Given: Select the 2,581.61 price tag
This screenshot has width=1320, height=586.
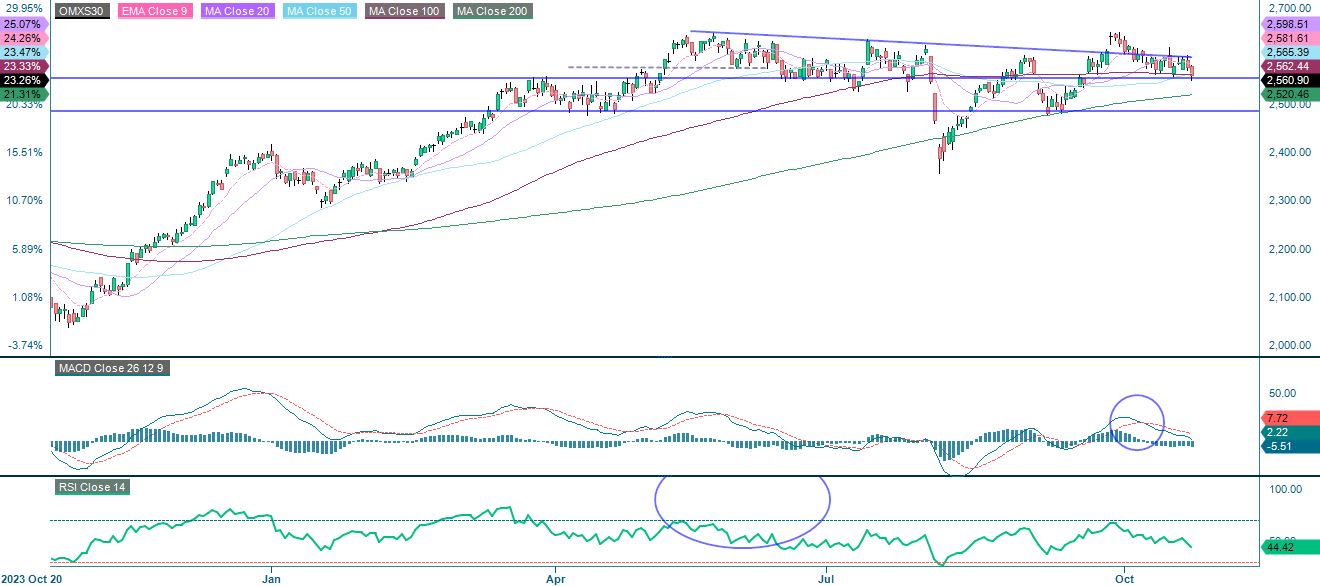Looking at the screenshot, I should 1289,38.
